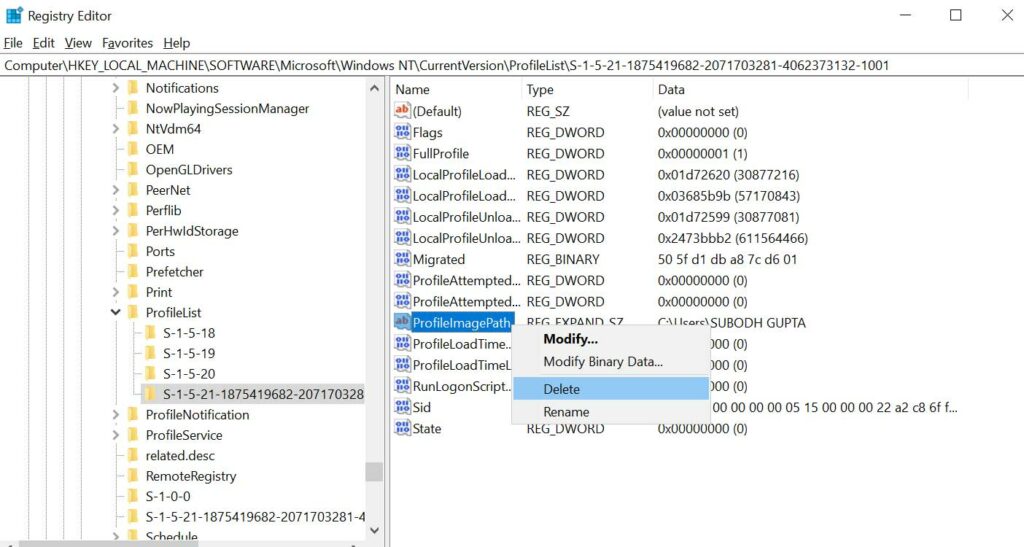
Task: Select the S-1-5-19 folder icon
Action: (150, 353)
